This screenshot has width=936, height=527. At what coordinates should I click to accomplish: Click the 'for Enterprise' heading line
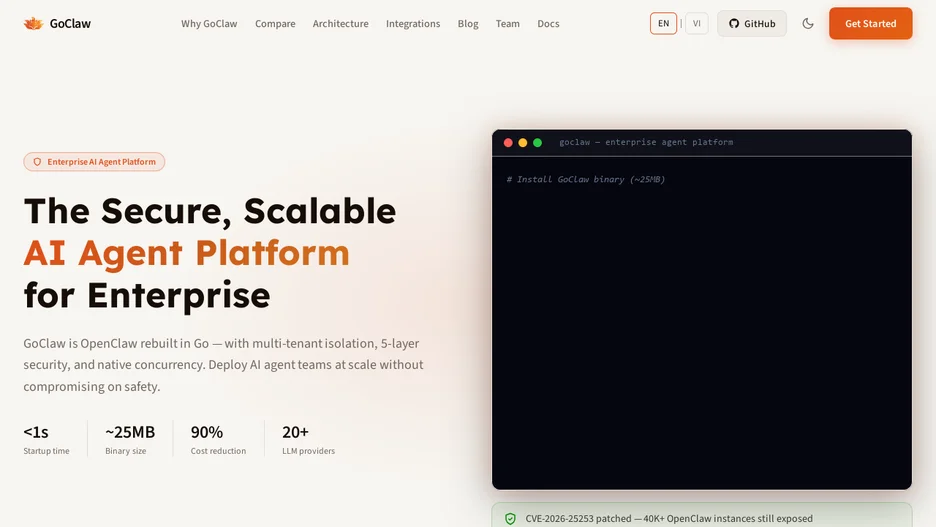(147, 295)
